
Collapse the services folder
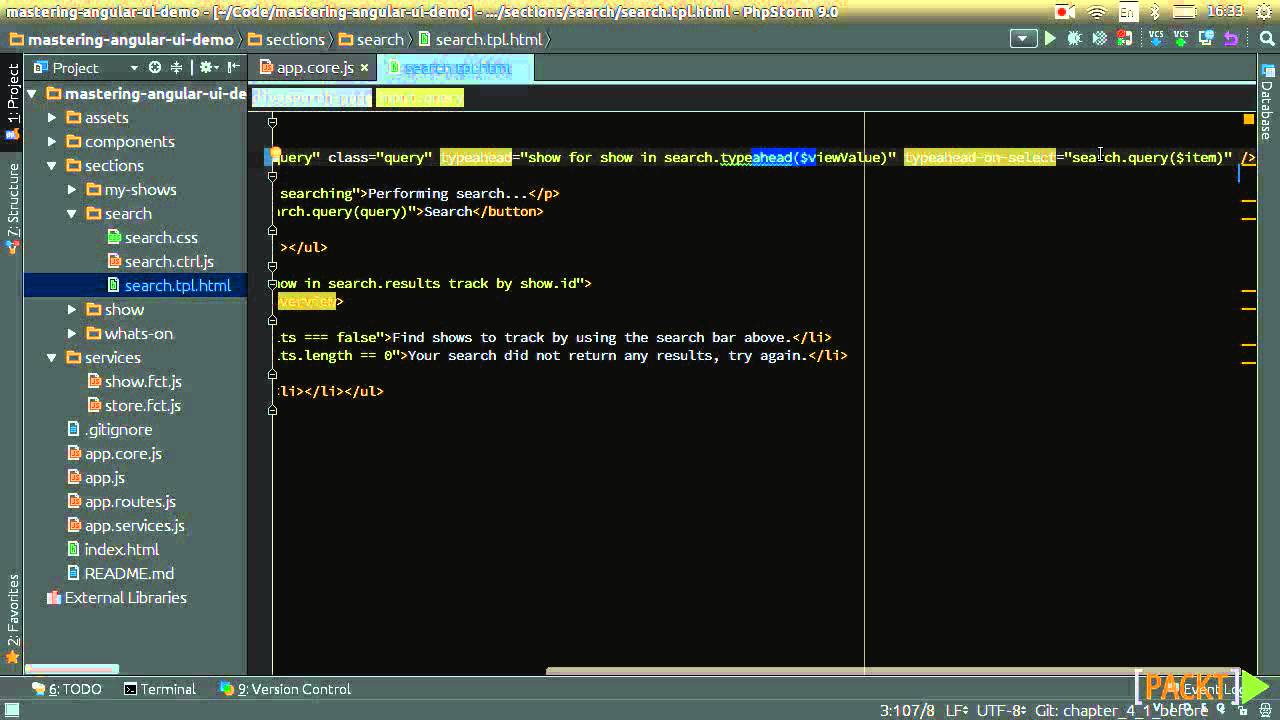[x=52, y=357]
